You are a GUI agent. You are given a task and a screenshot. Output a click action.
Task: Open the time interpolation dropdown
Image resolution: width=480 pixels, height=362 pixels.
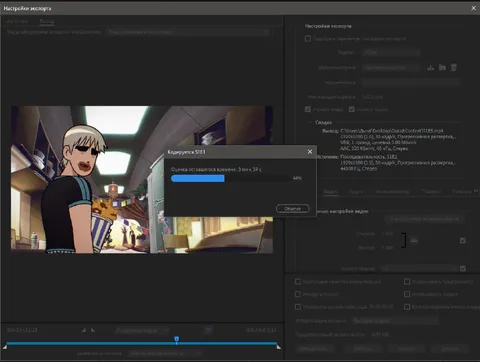point(395,321)
